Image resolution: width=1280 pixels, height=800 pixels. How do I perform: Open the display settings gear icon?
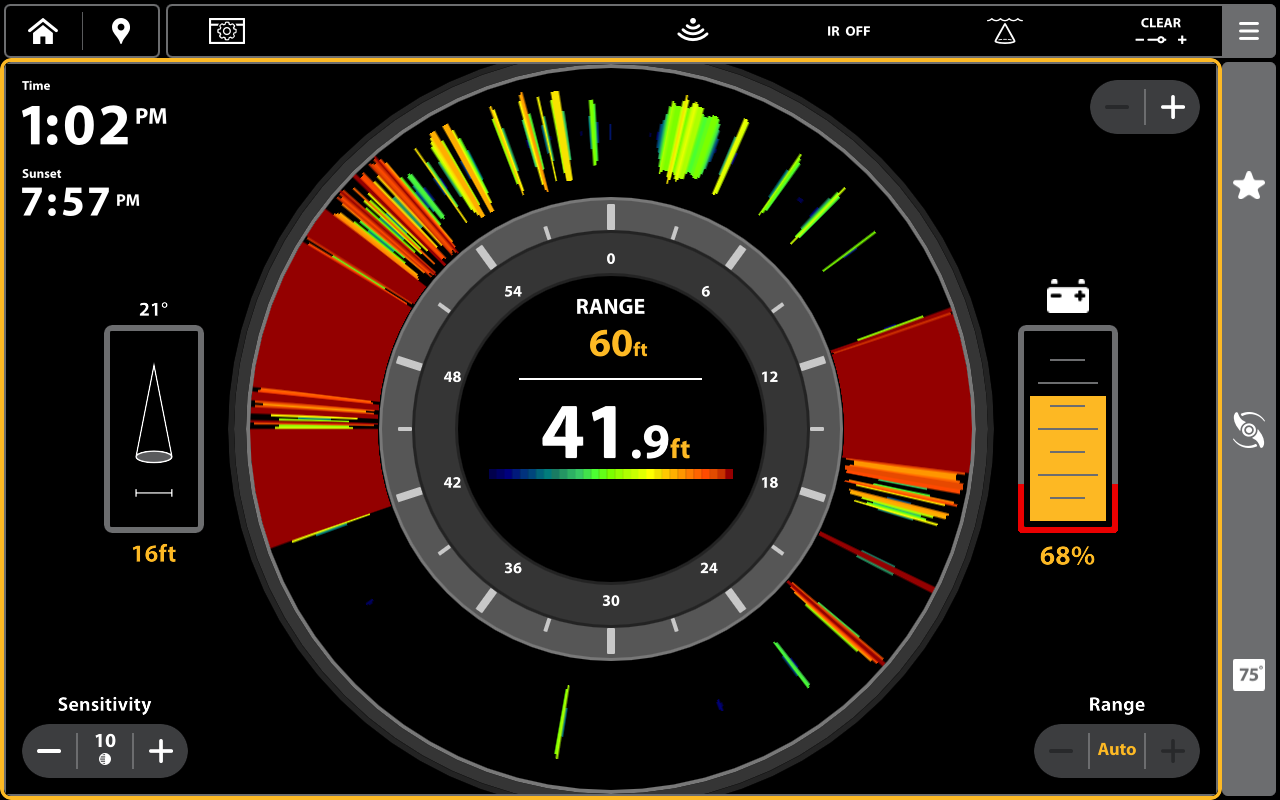[x=227, y=31]
